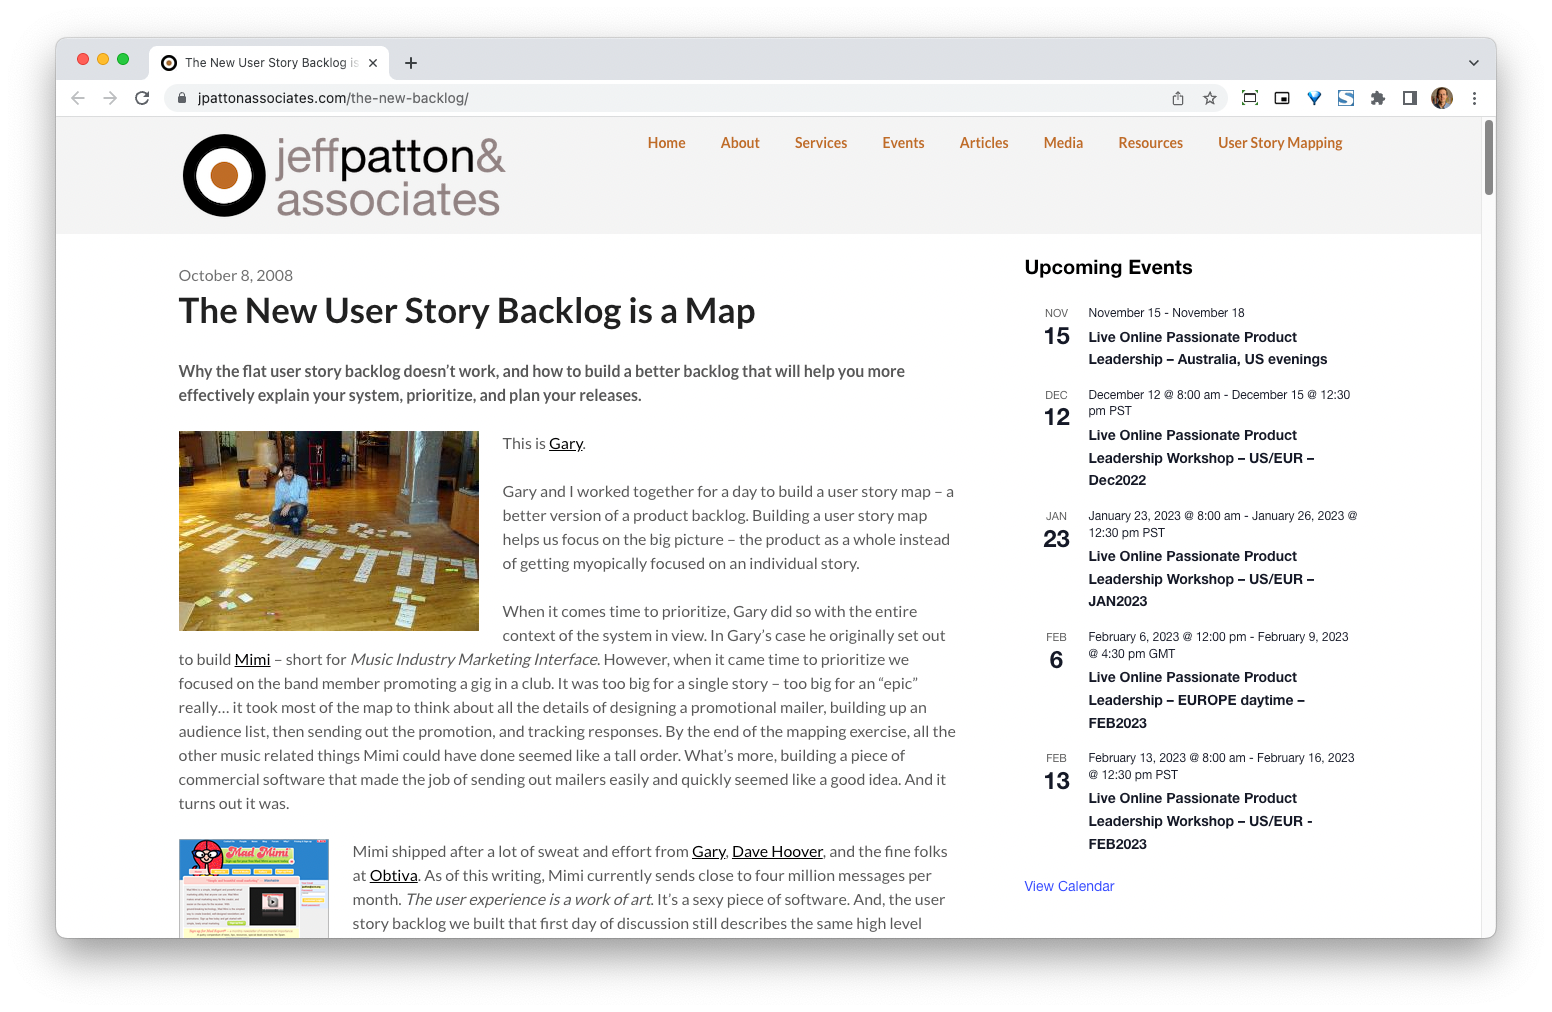Viewport: 1552px width, 1012px height.
Task: Switch to the Articles menu item
Action: click(983, 143)
